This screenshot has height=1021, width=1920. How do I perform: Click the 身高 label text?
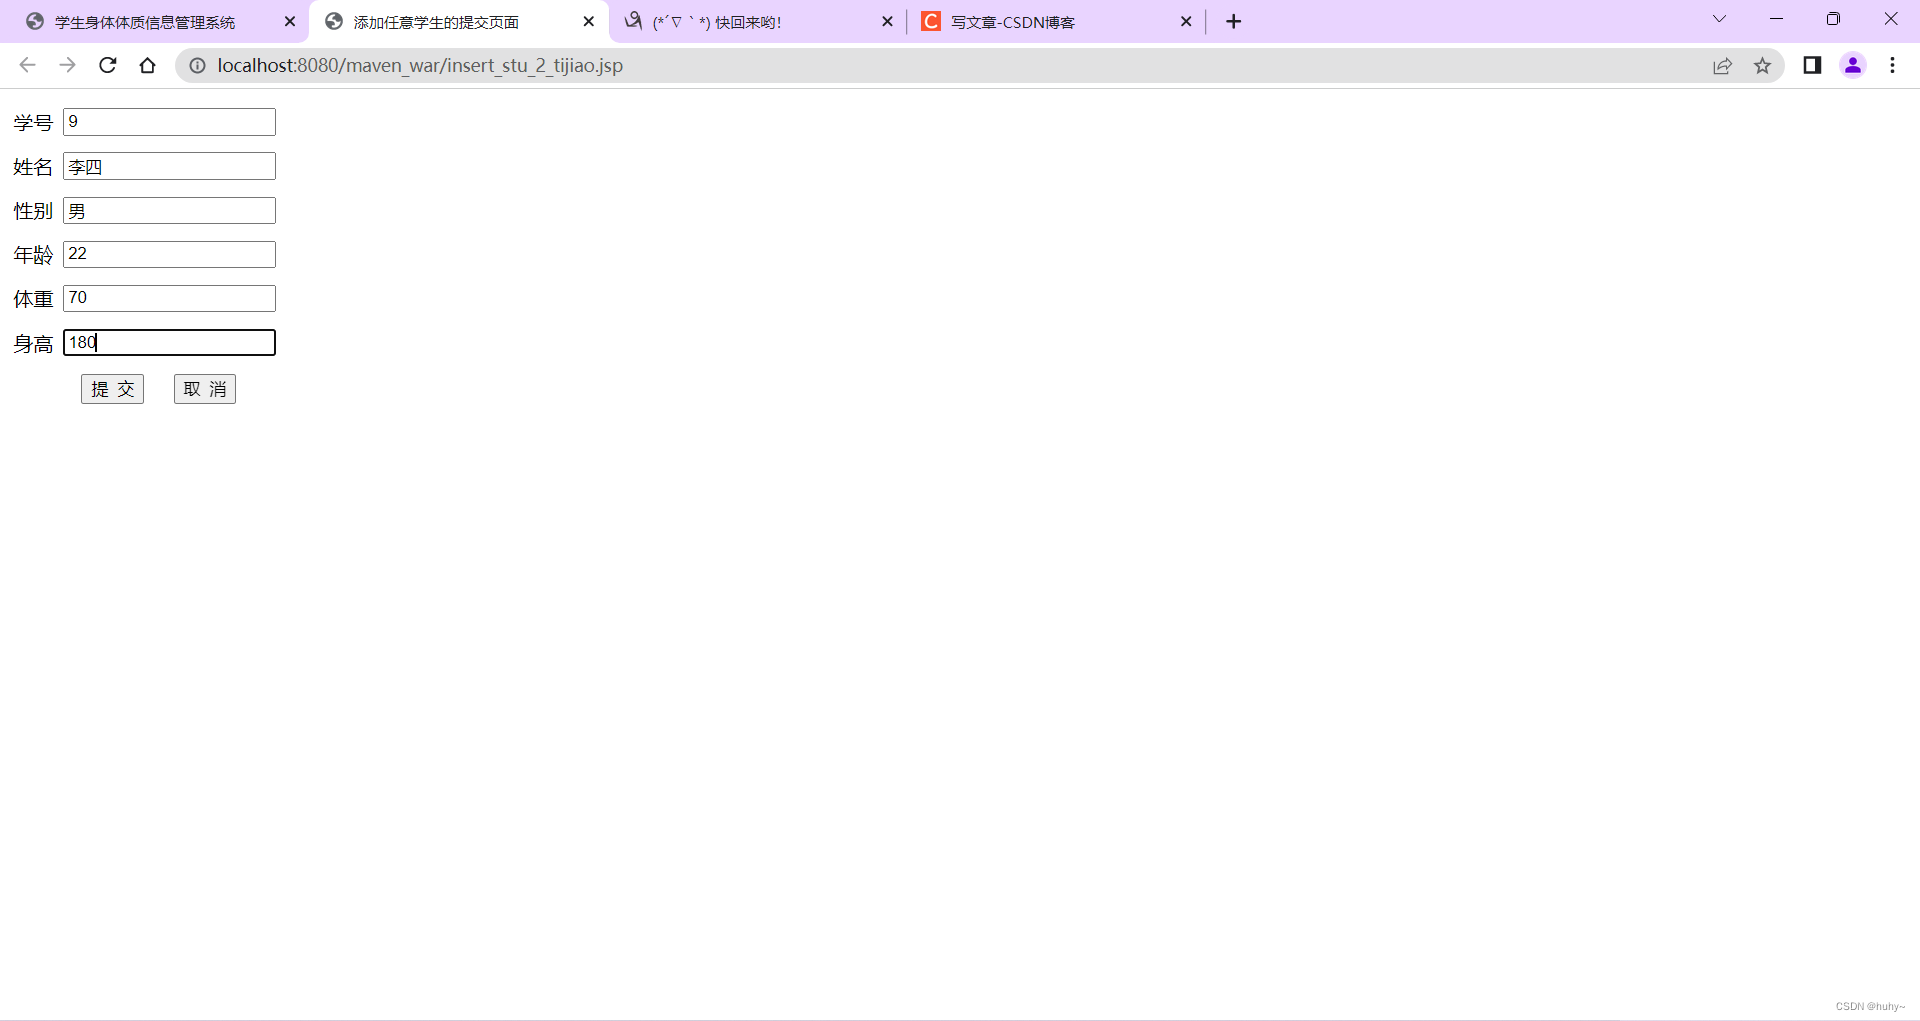click(x=33, y=344)
